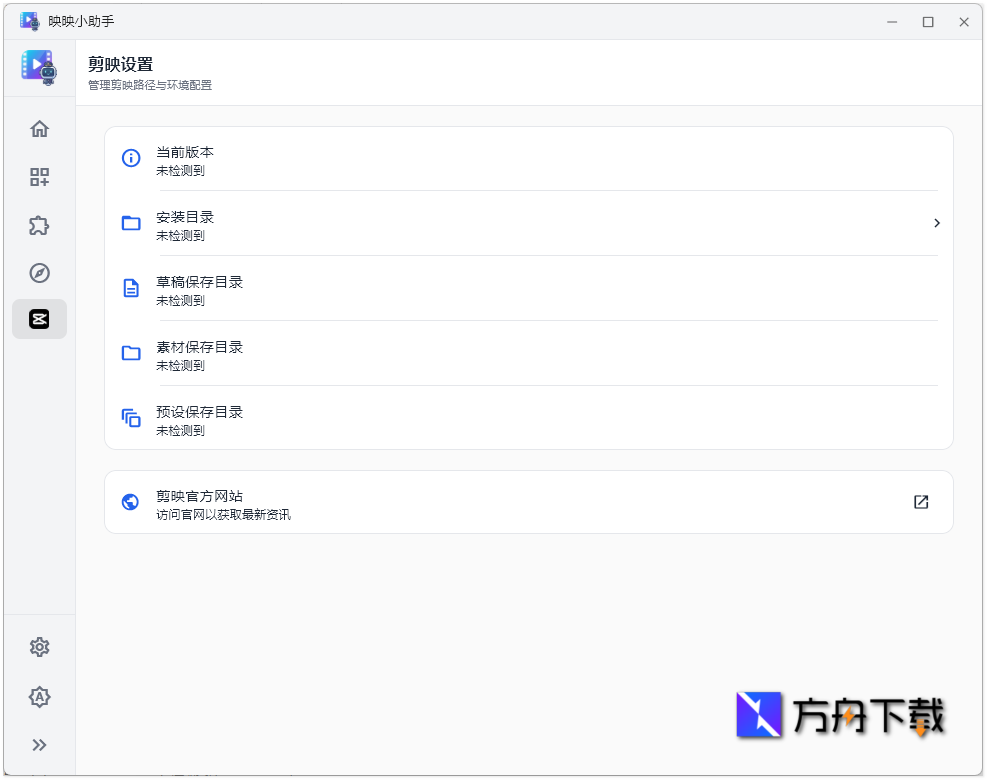Image resolution: width=987 pixels, height=780 pixels.
Task: Select the CapCut settings icon in sidebar
Action: 39,319
